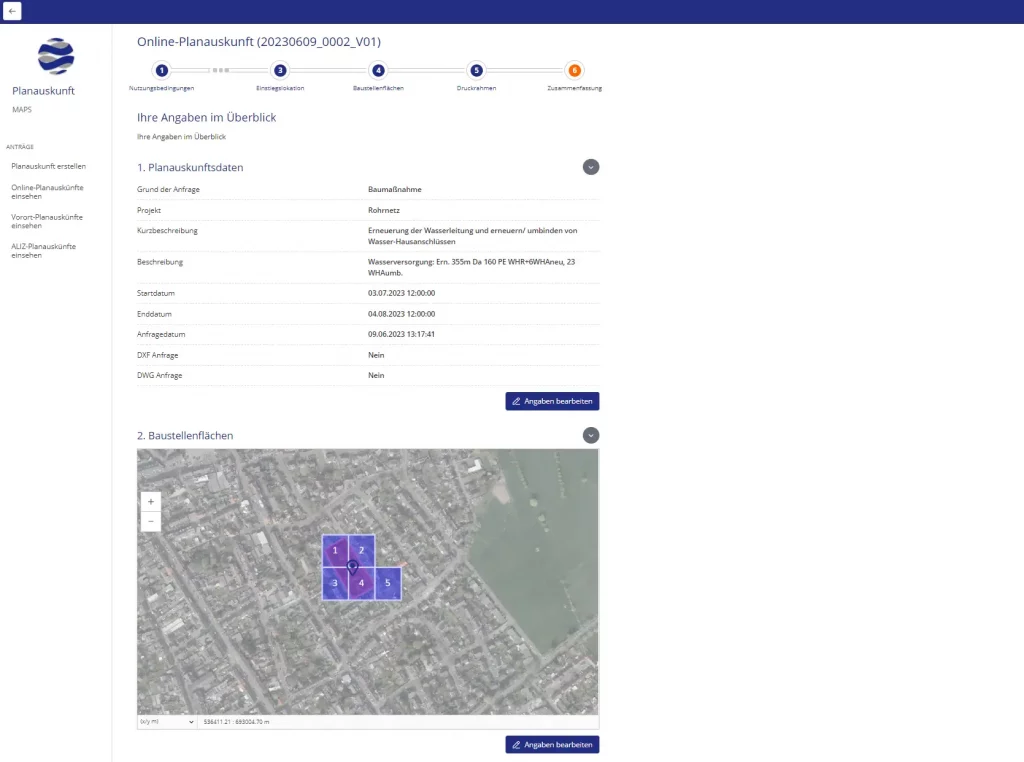Click the location pin marker on map

point(353,567)
